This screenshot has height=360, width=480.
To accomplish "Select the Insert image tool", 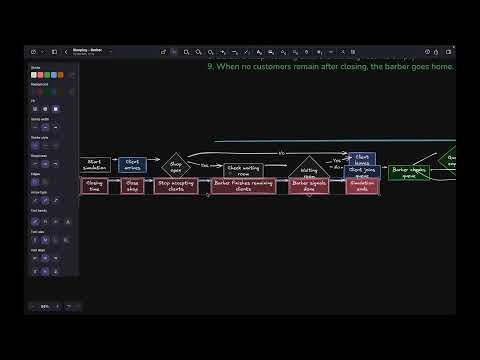I will [x=271, y=52].
